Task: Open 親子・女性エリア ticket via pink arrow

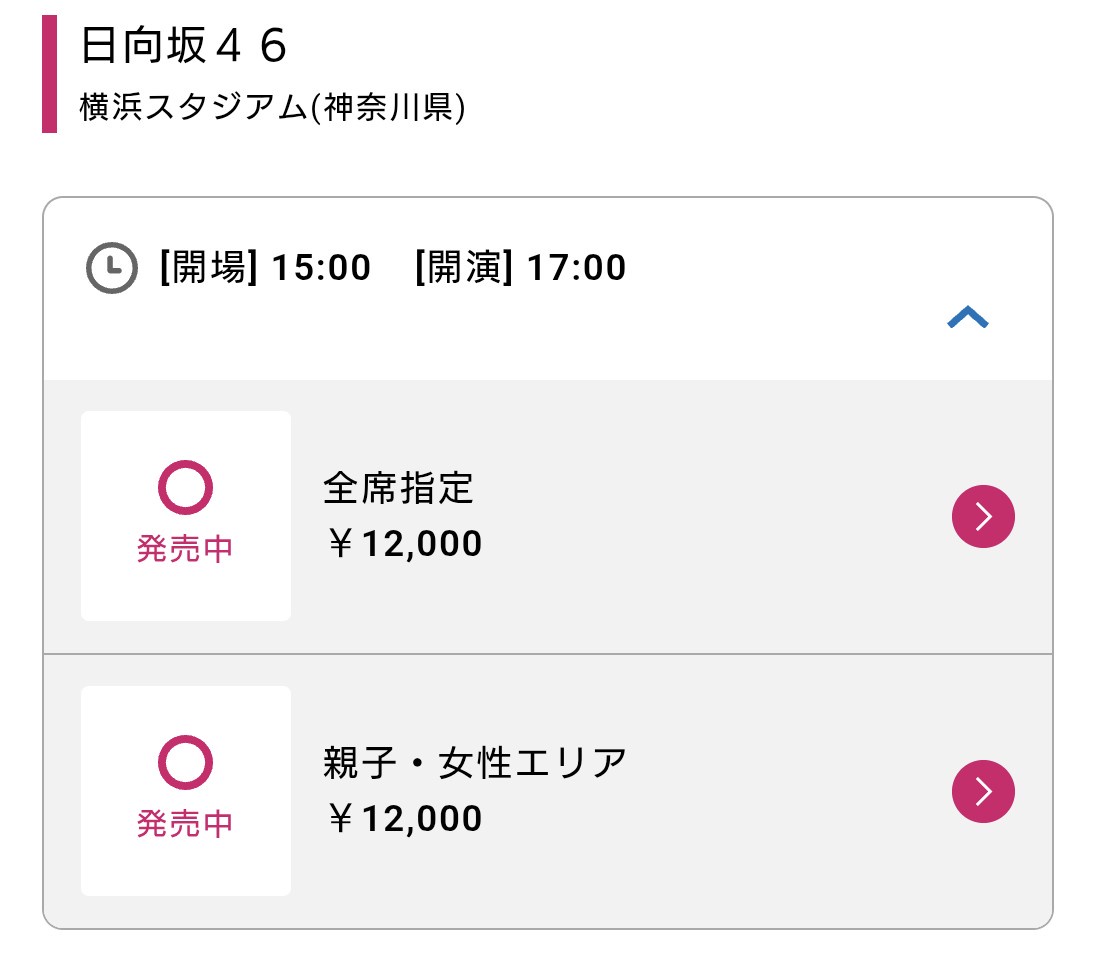Action: coord(983,792)
